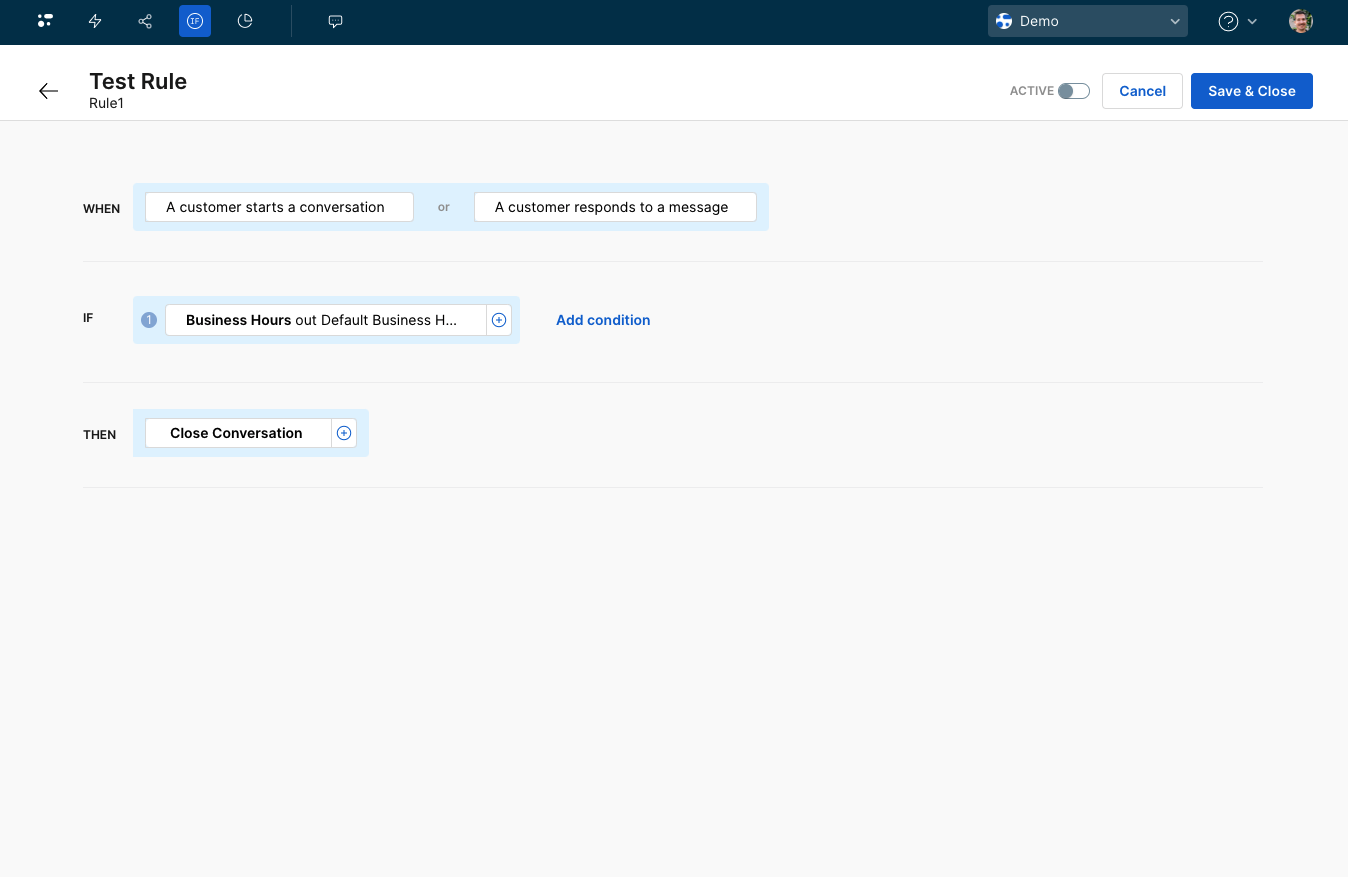Click the Close Conversation action box

click(x=238, y=433)
